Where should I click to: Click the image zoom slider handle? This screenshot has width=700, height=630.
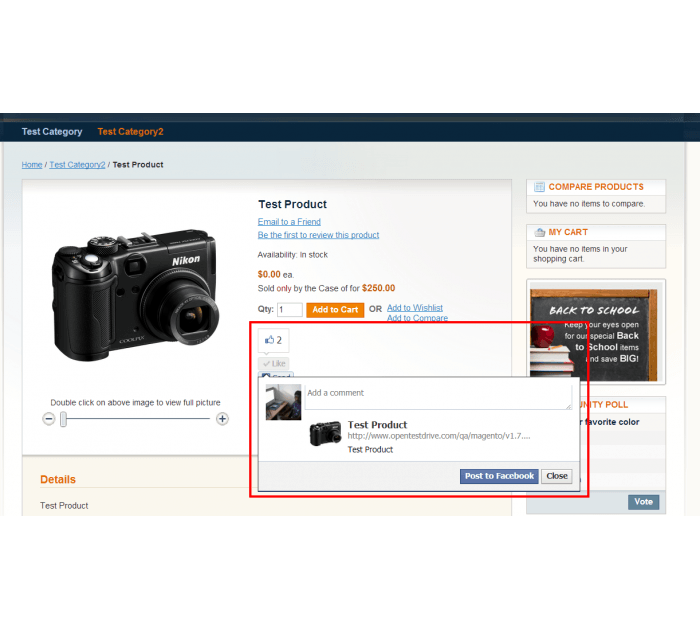point(63,419)
